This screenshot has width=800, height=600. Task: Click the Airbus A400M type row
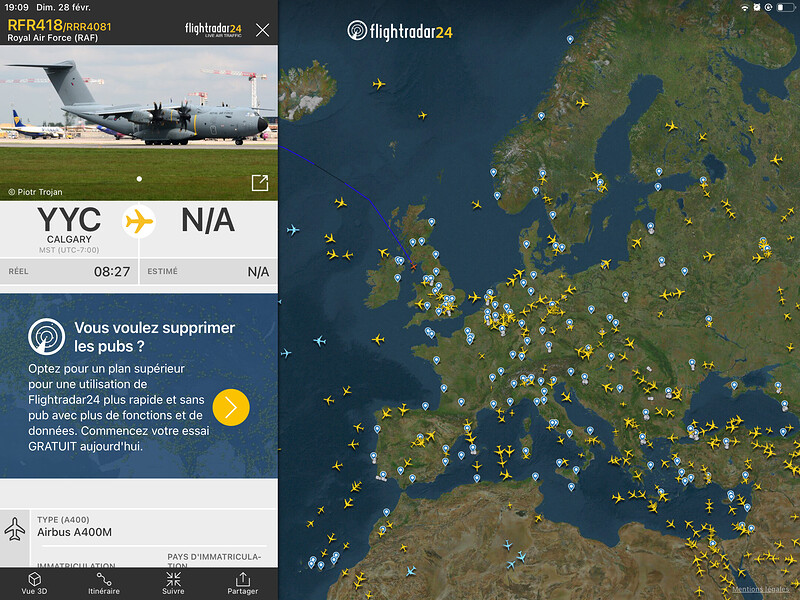click(153, 527)
